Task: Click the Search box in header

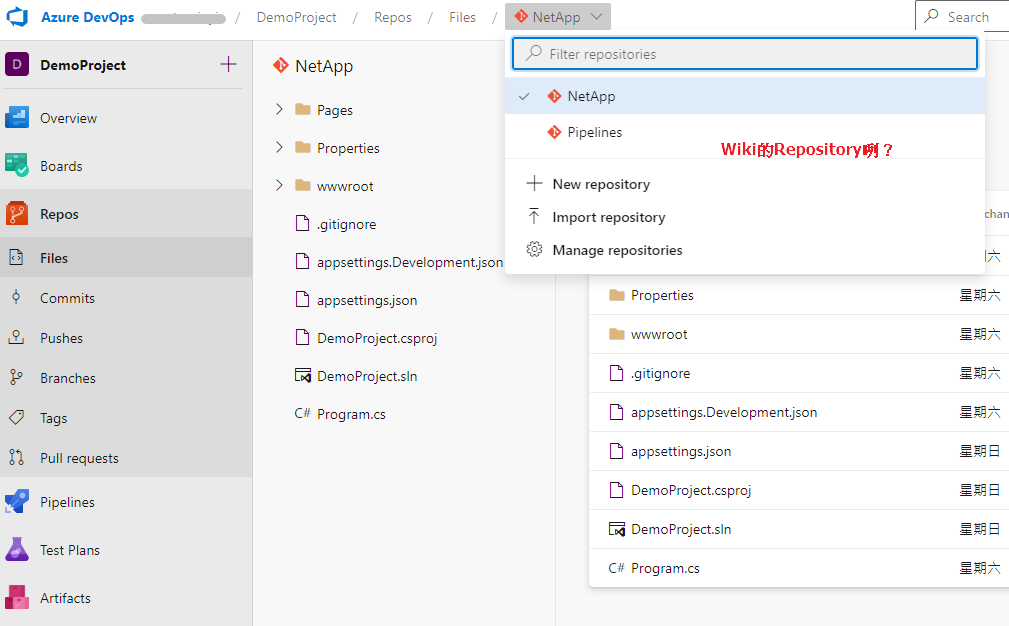Action: [x=962, y=17]
